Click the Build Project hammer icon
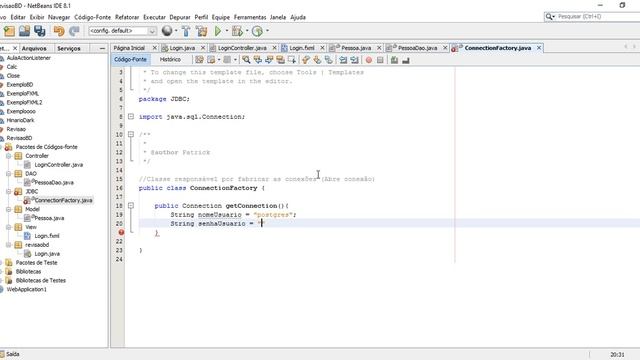The width and height of the screenshot is (640, 360). point(186,31)
